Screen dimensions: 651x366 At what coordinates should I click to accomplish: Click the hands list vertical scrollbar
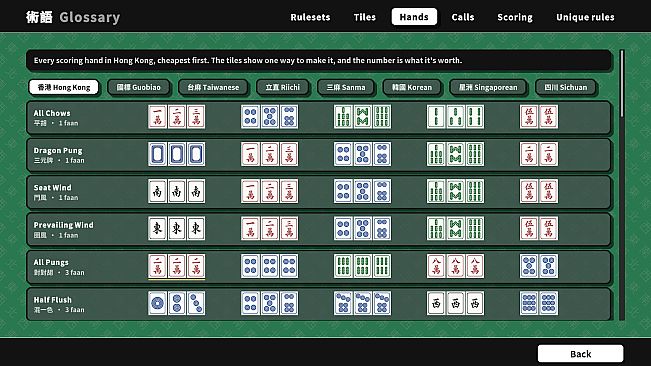[622, 185]
